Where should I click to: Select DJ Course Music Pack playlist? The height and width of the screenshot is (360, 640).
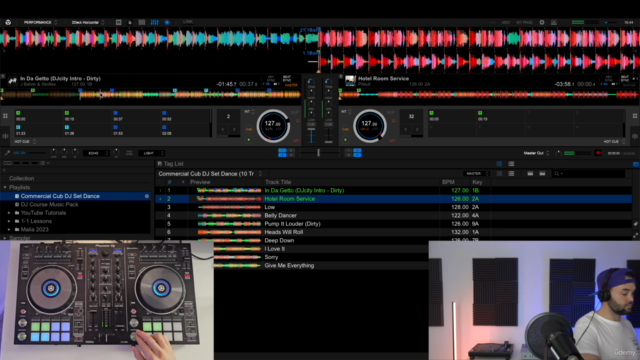point(49,204)
